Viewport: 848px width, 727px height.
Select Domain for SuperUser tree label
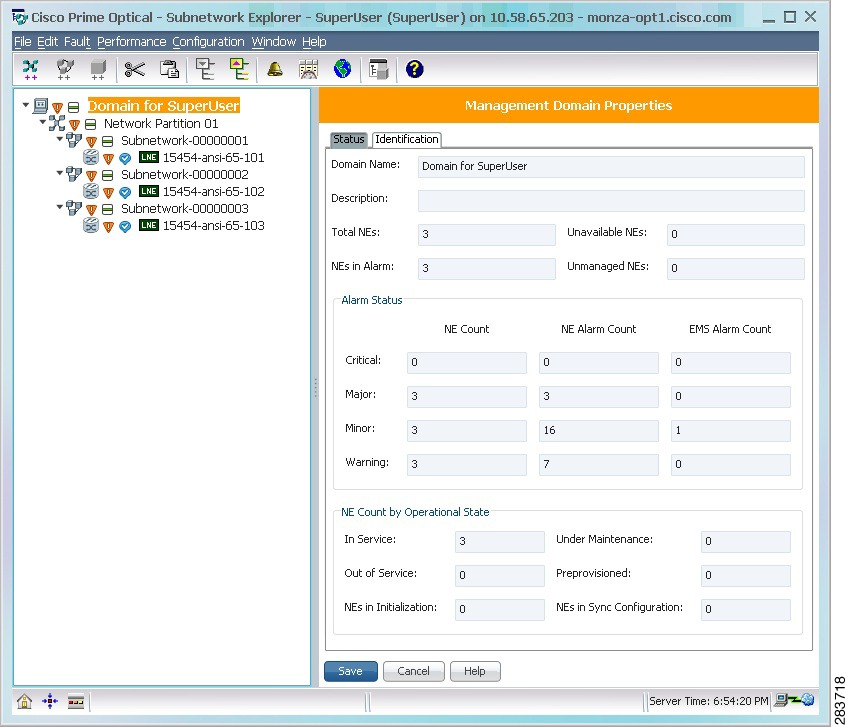164,105
